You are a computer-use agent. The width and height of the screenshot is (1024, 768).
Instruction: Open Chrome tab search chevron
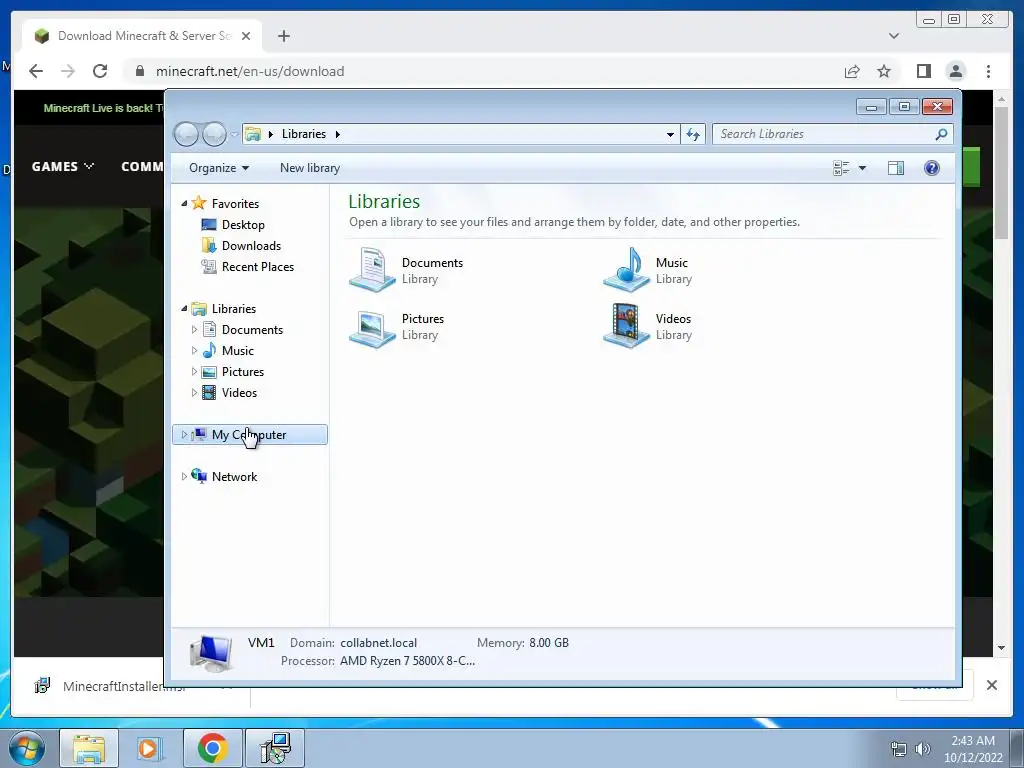pyautogui.click(x=894, y=36)
